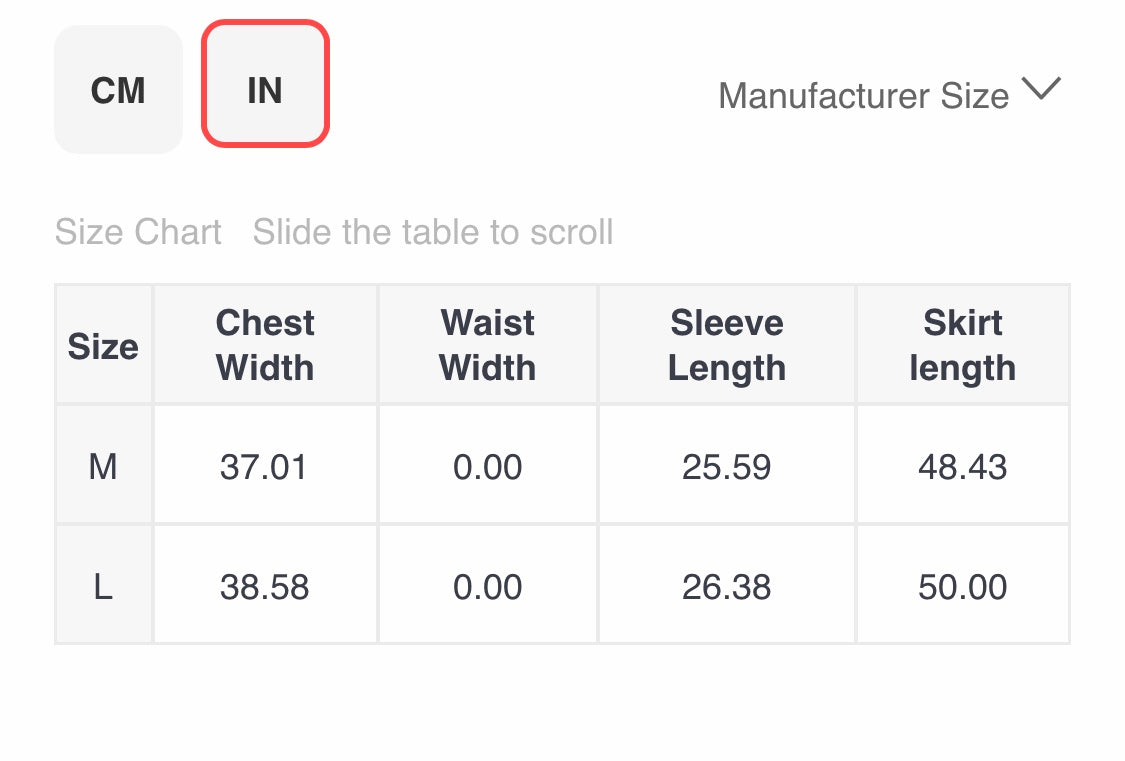Image resolution: width=1125 pixels, height=761 pixels.
Task: Click the 0.00 waist width cell for M
Action: pyautogui.click(x=488, y=467)
